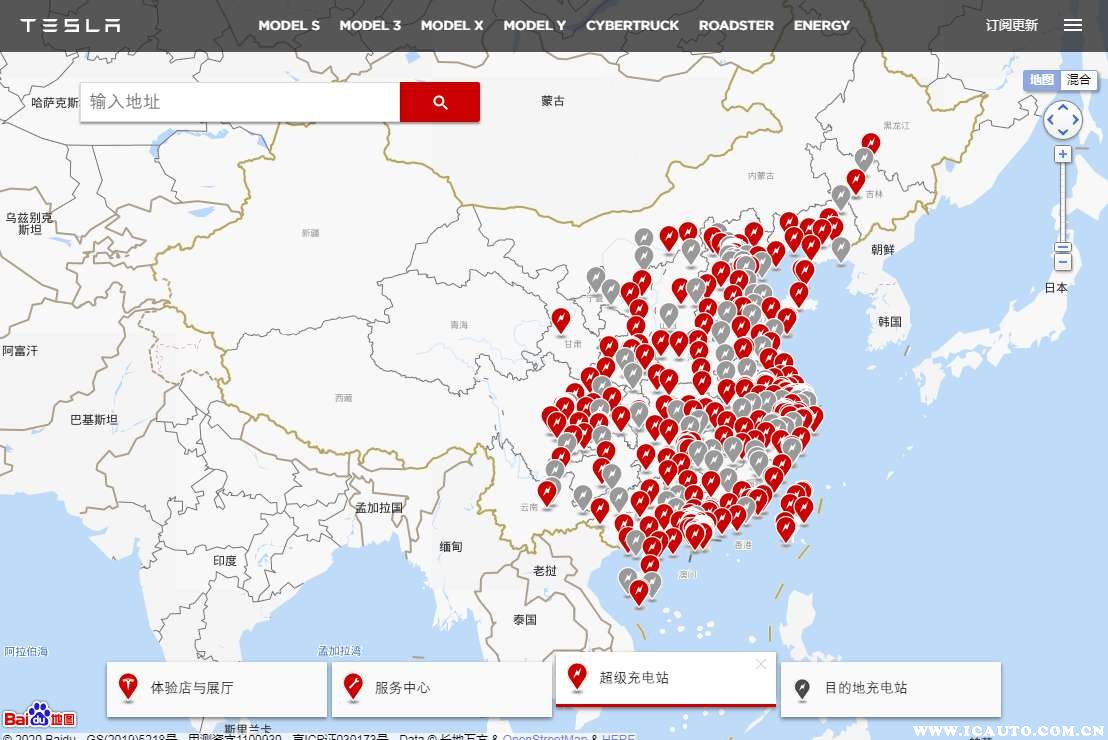Pan the map up with arrow control

(1062, 107)
